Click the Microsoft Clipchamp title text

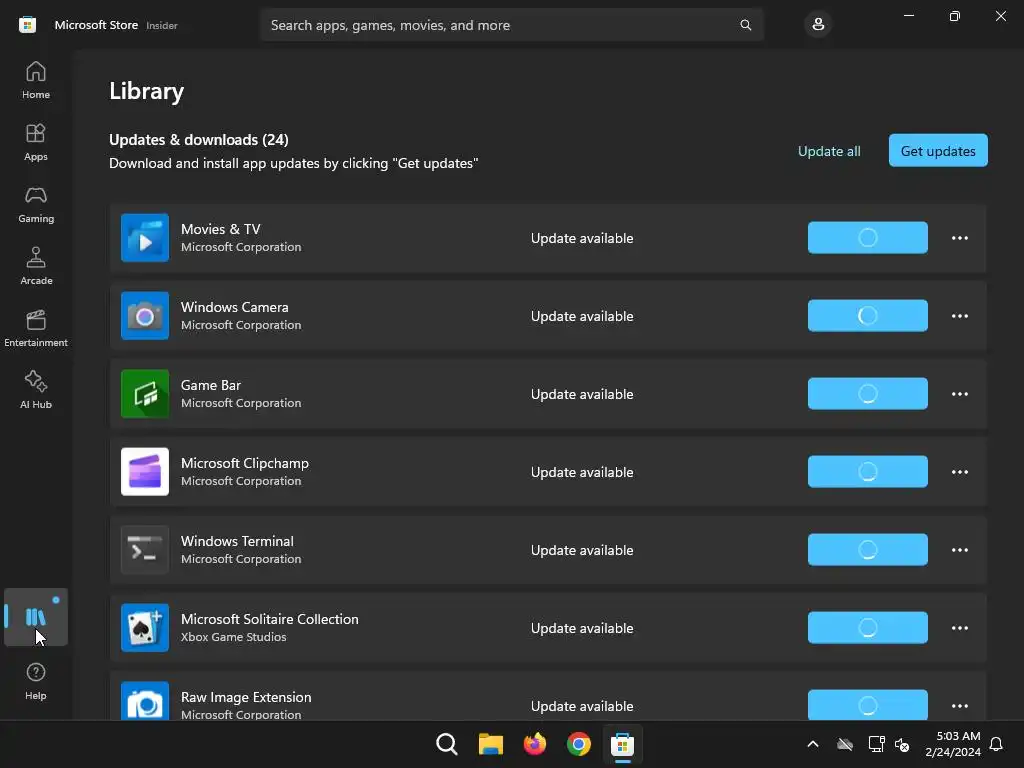(245, 463)
